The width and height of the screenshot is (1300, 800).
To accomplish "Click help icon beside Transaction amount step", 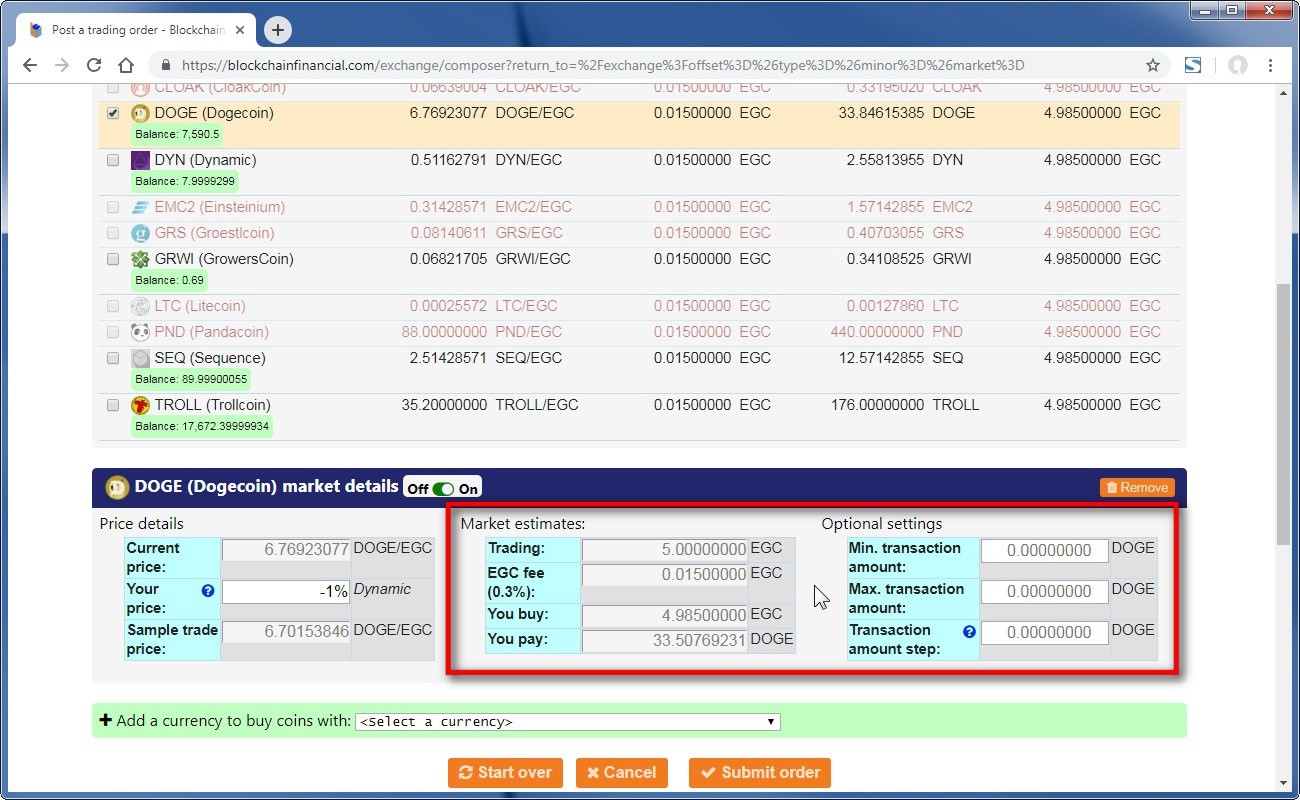I will click(x=968, y=632).
